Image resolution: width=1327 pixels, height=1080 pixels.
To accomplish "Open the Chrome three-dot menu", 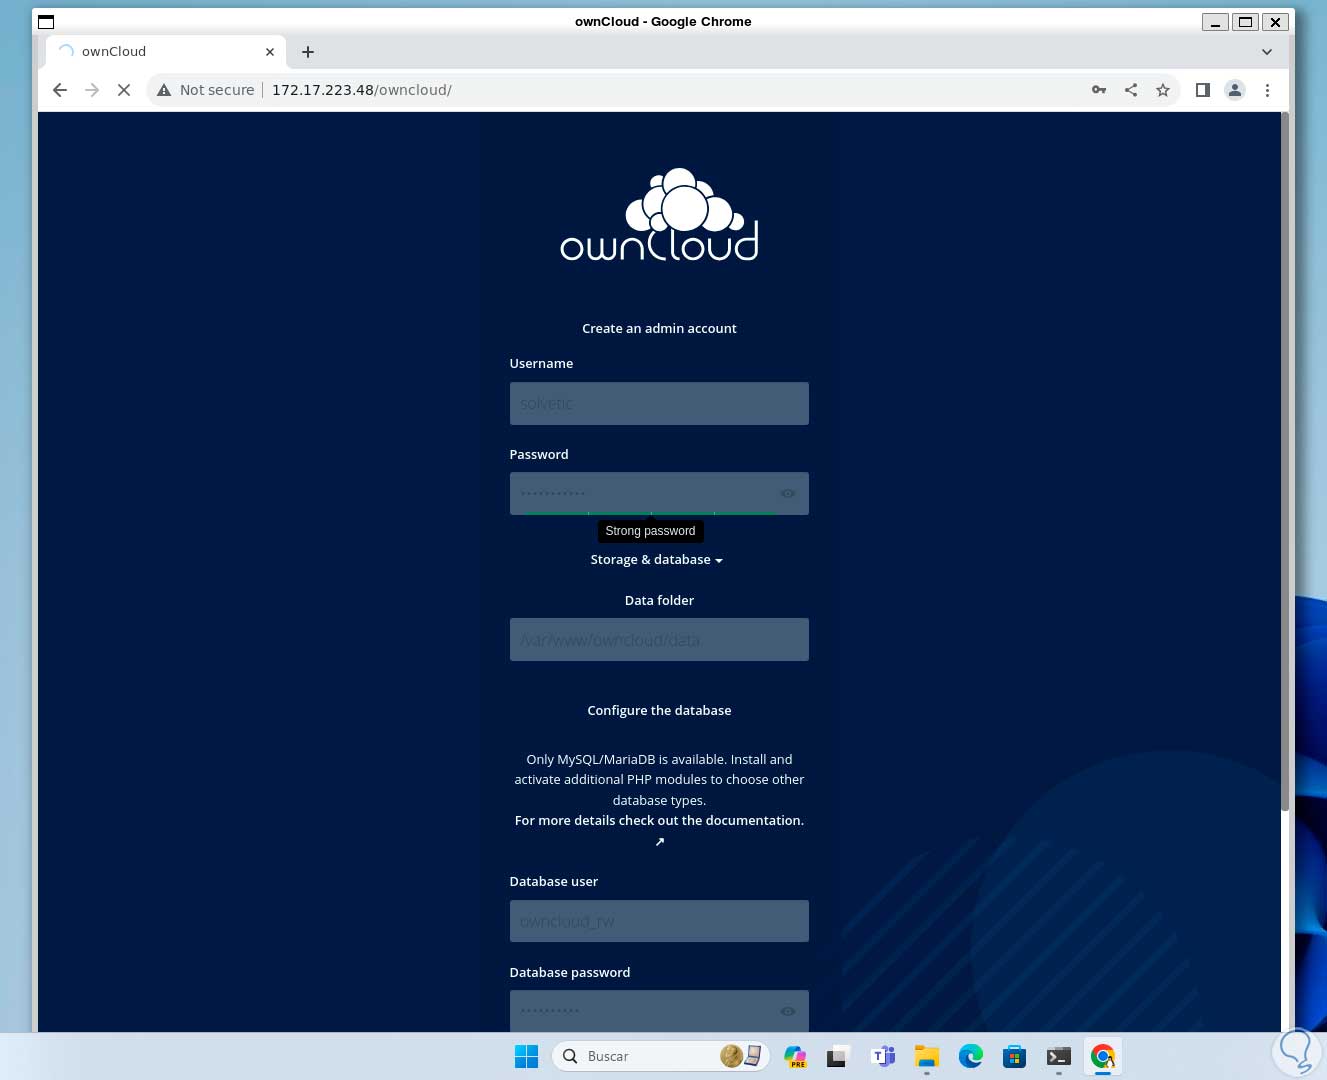I will pos(1267,90).
